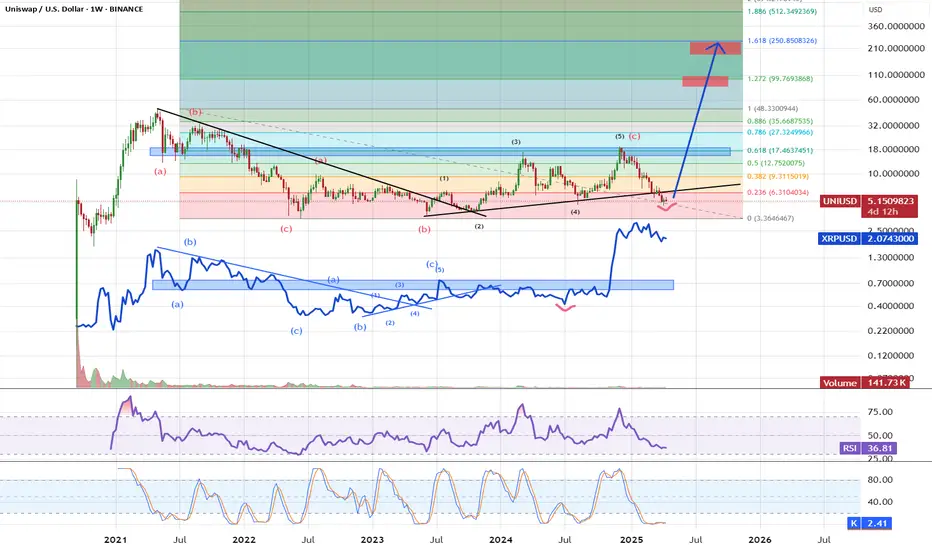This screenshot has width=932, height=550.
Task: Click 0.7000000 on the price axis
Action: pyautogui.click(x=891, y=284)
